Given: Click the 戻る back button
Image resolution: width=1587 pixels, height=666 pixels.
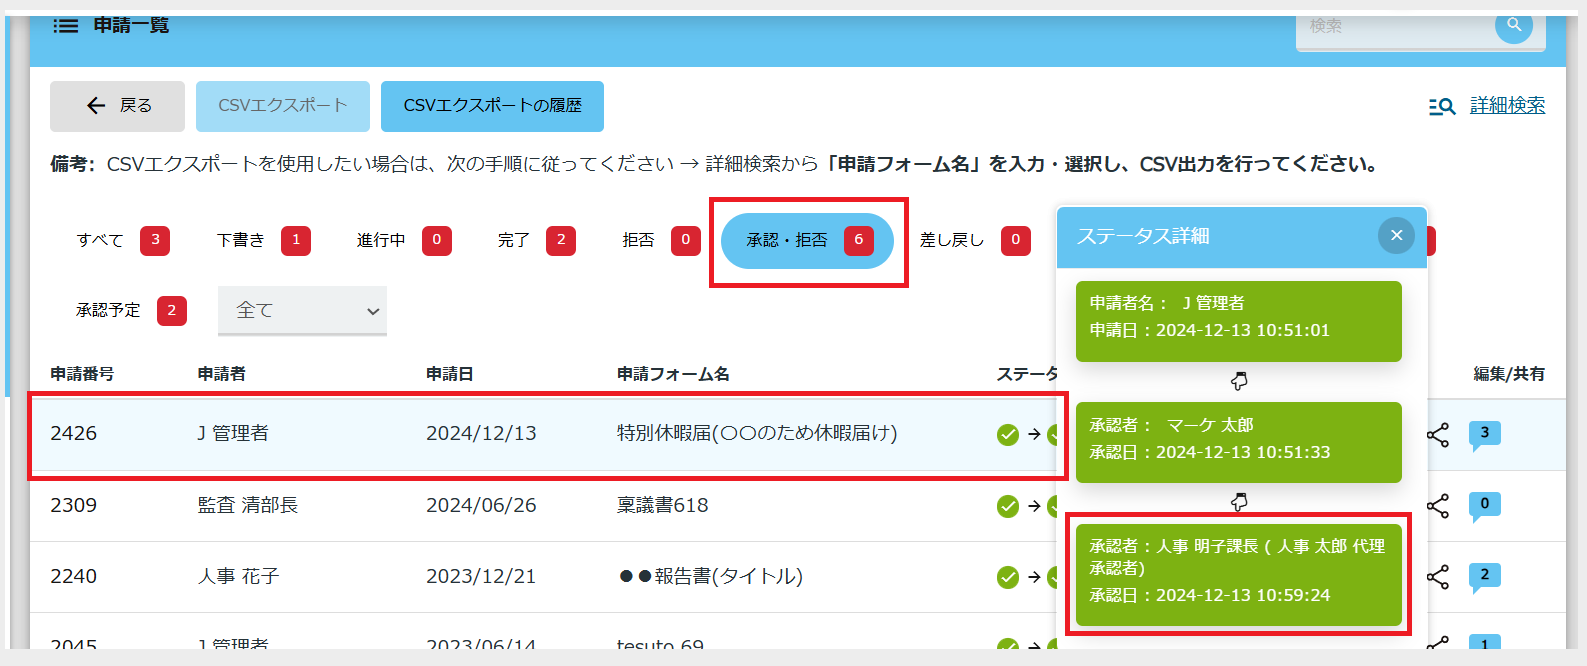Looking at the screenshot, I should 118,106.
